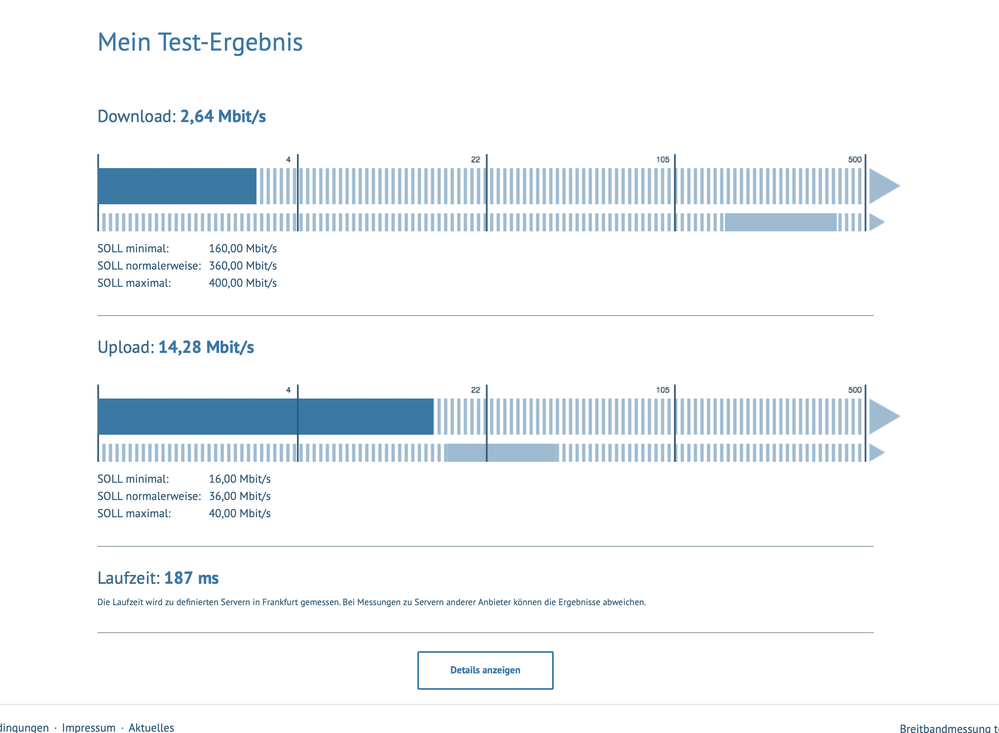Click the Mein Test-Ergebnis page title
Image resolution: width=999 pixels, height=733 pixels.
(x=200, y=42)
